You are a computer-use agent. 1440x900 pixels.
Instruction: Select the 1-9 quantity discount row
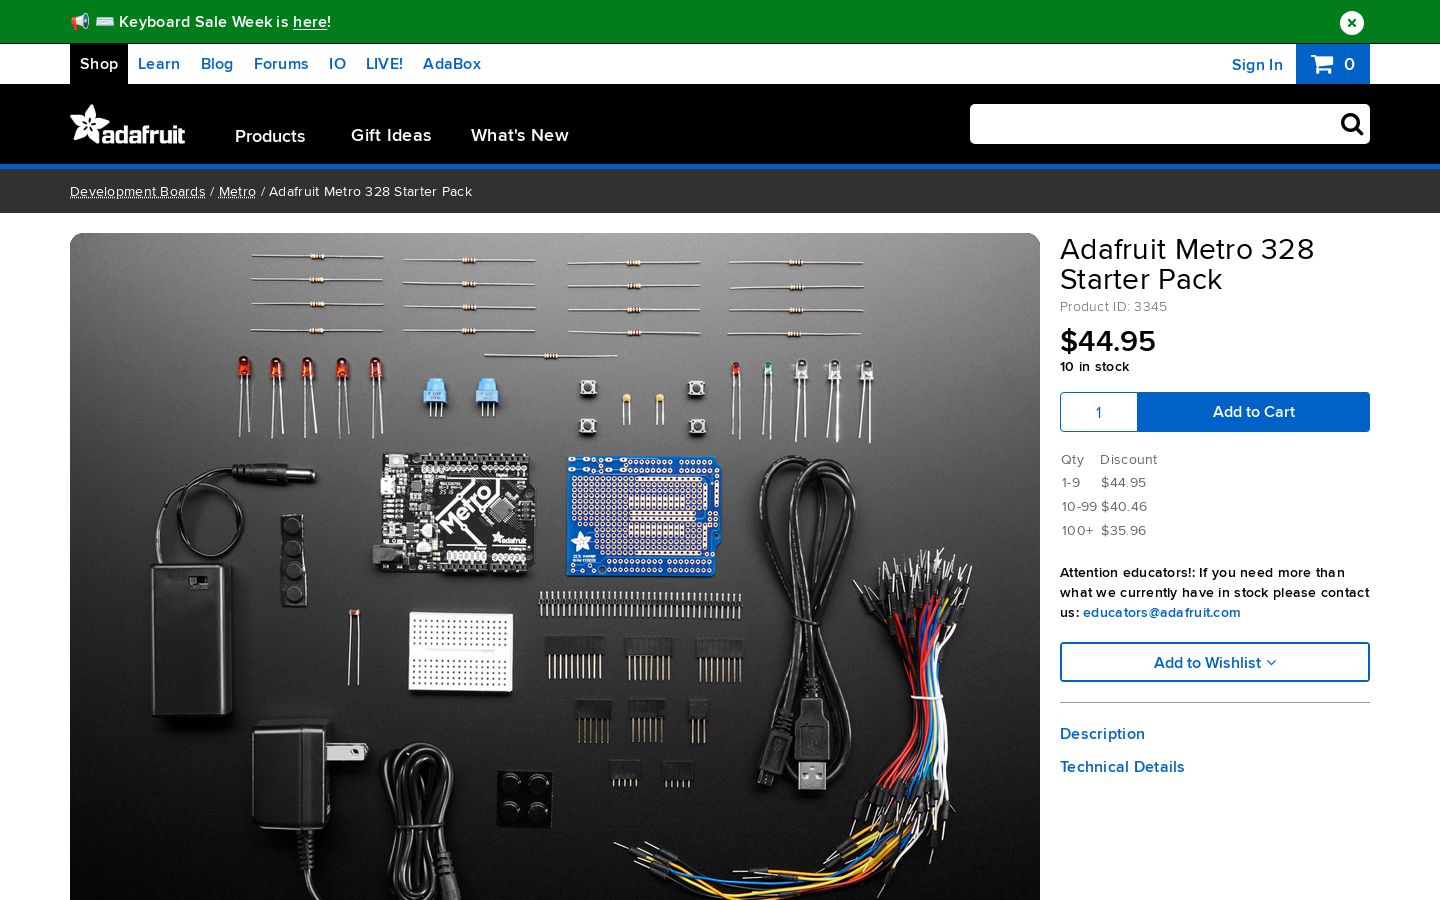click(1104, 483)
